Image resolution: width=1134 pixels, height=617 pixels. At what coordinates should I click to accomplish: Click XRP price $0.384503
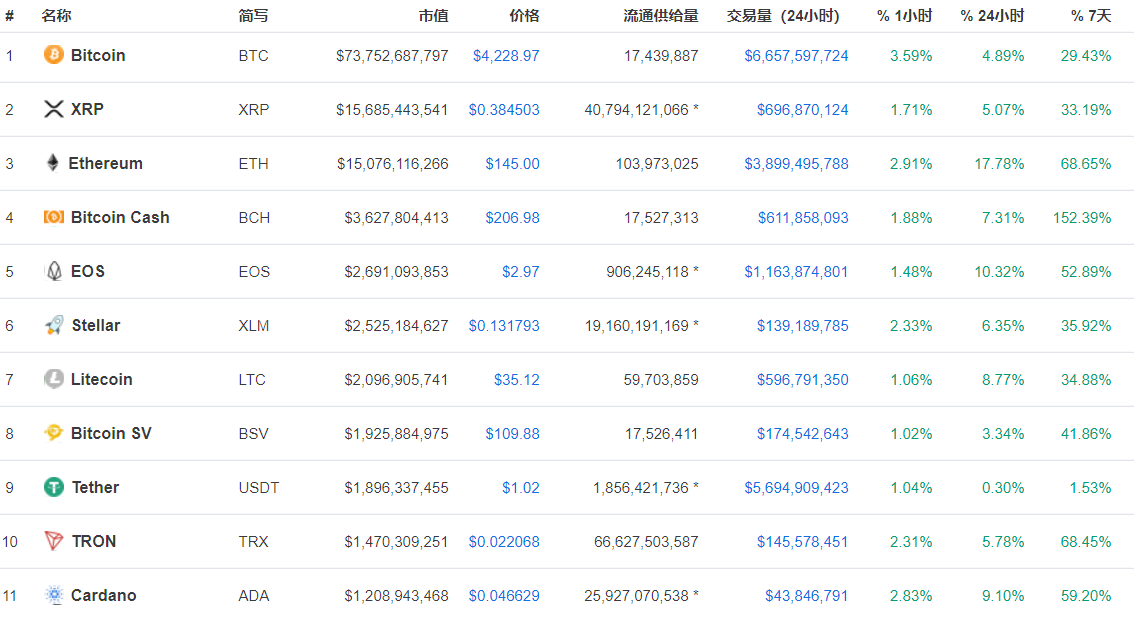(x=504, y=110)
